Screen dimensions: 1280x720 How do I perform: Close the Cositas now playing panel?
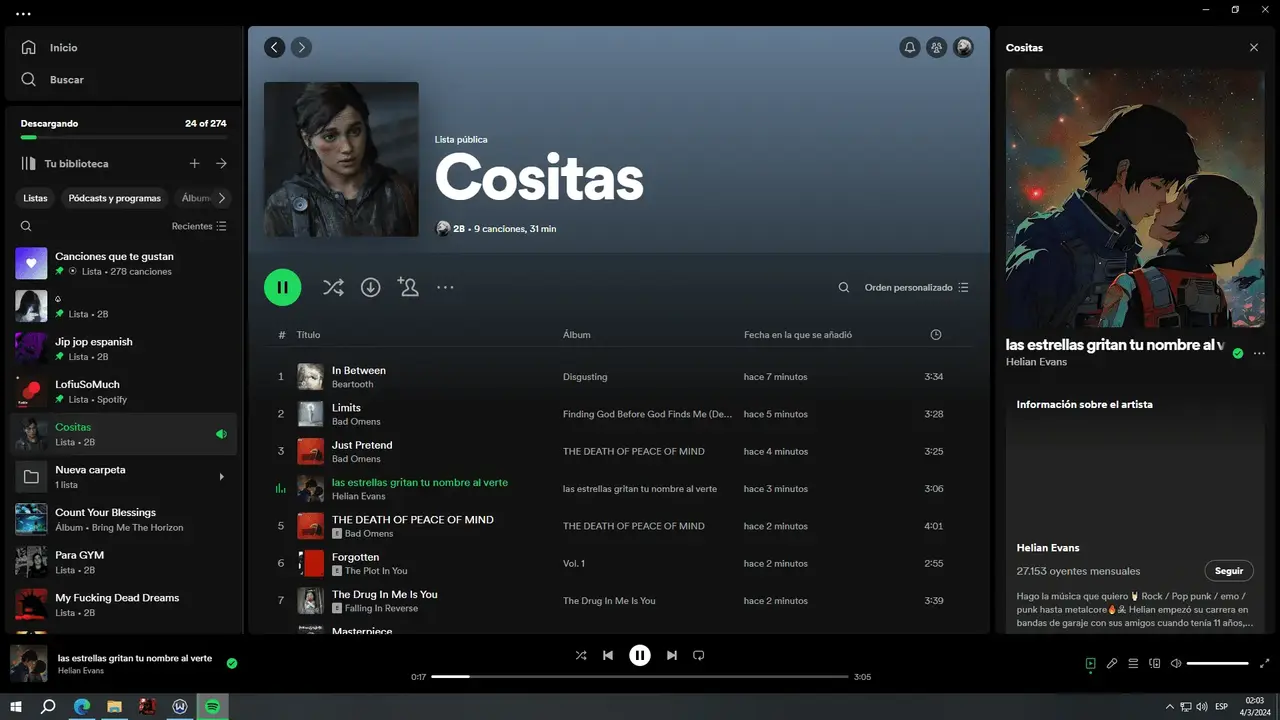pyautogui.click(x=1254, y=47)
